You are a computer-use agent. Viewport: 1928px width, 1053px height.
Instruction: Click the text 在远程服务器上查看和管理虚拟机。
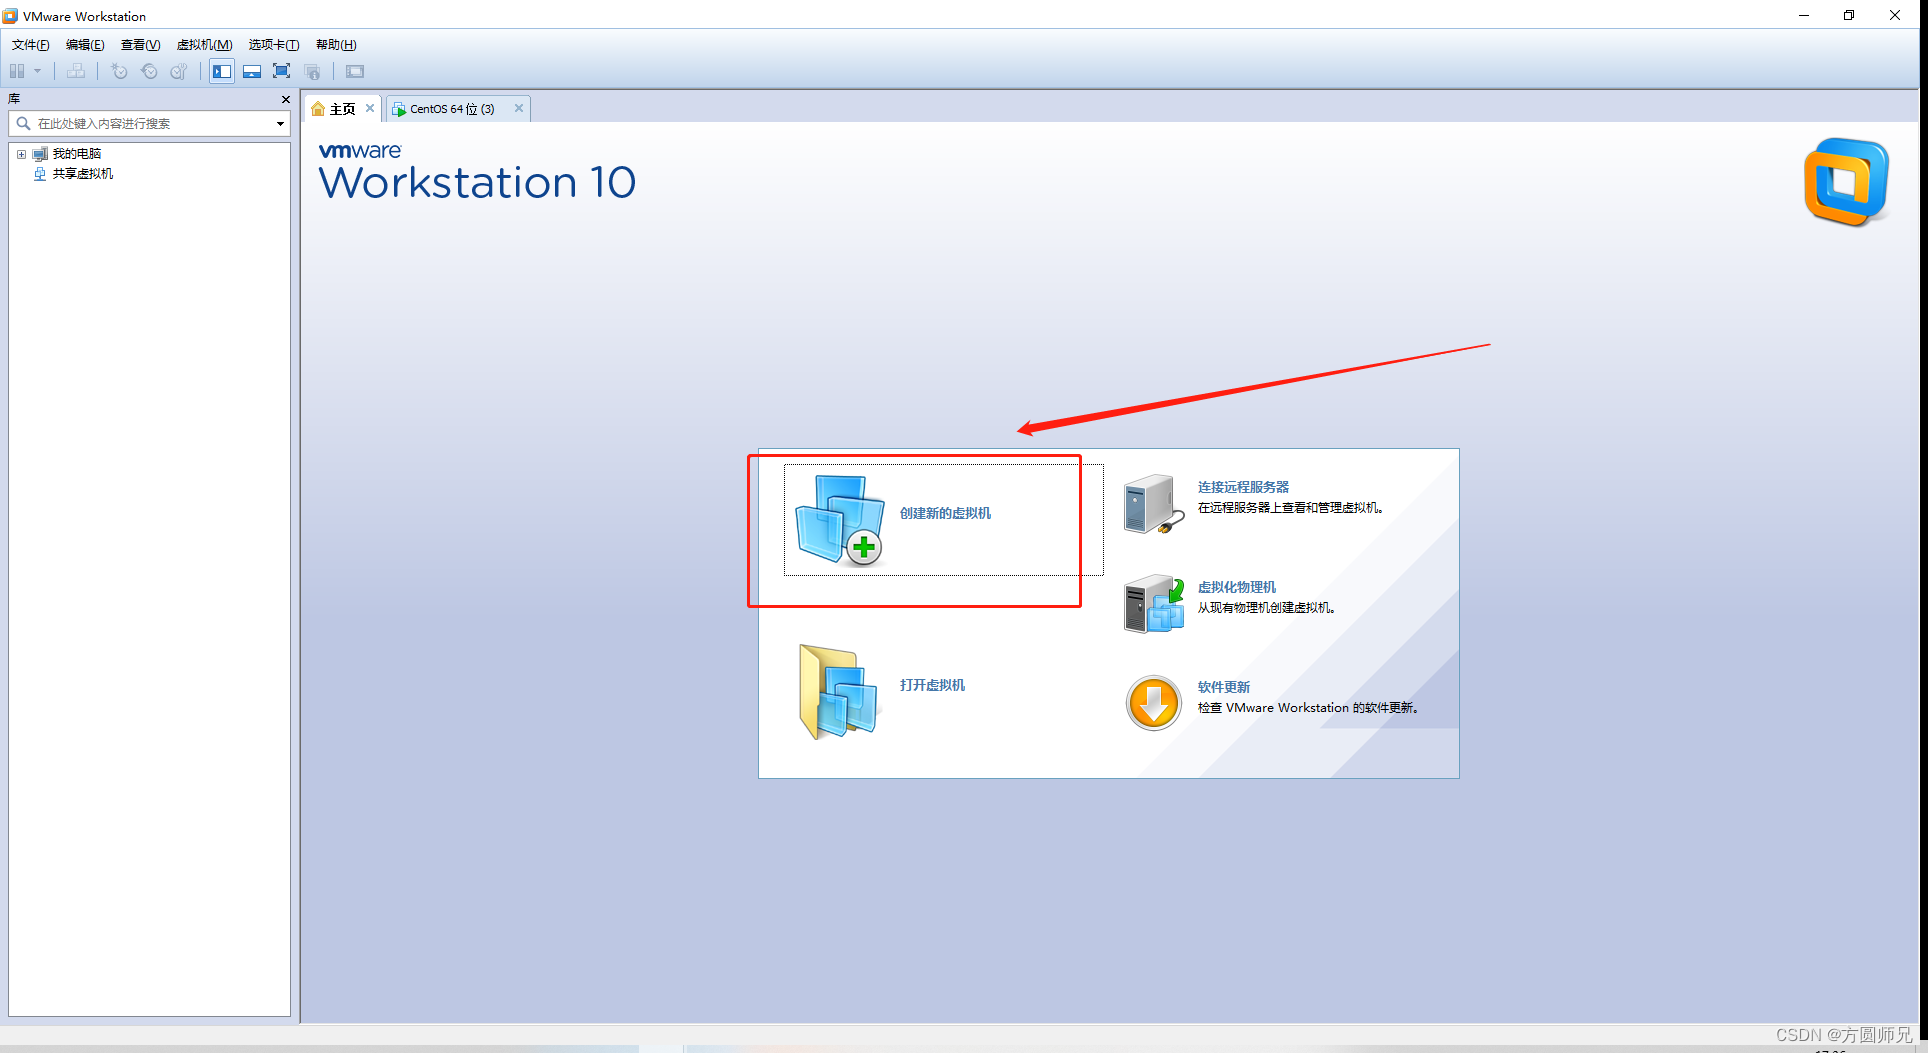1290,508
